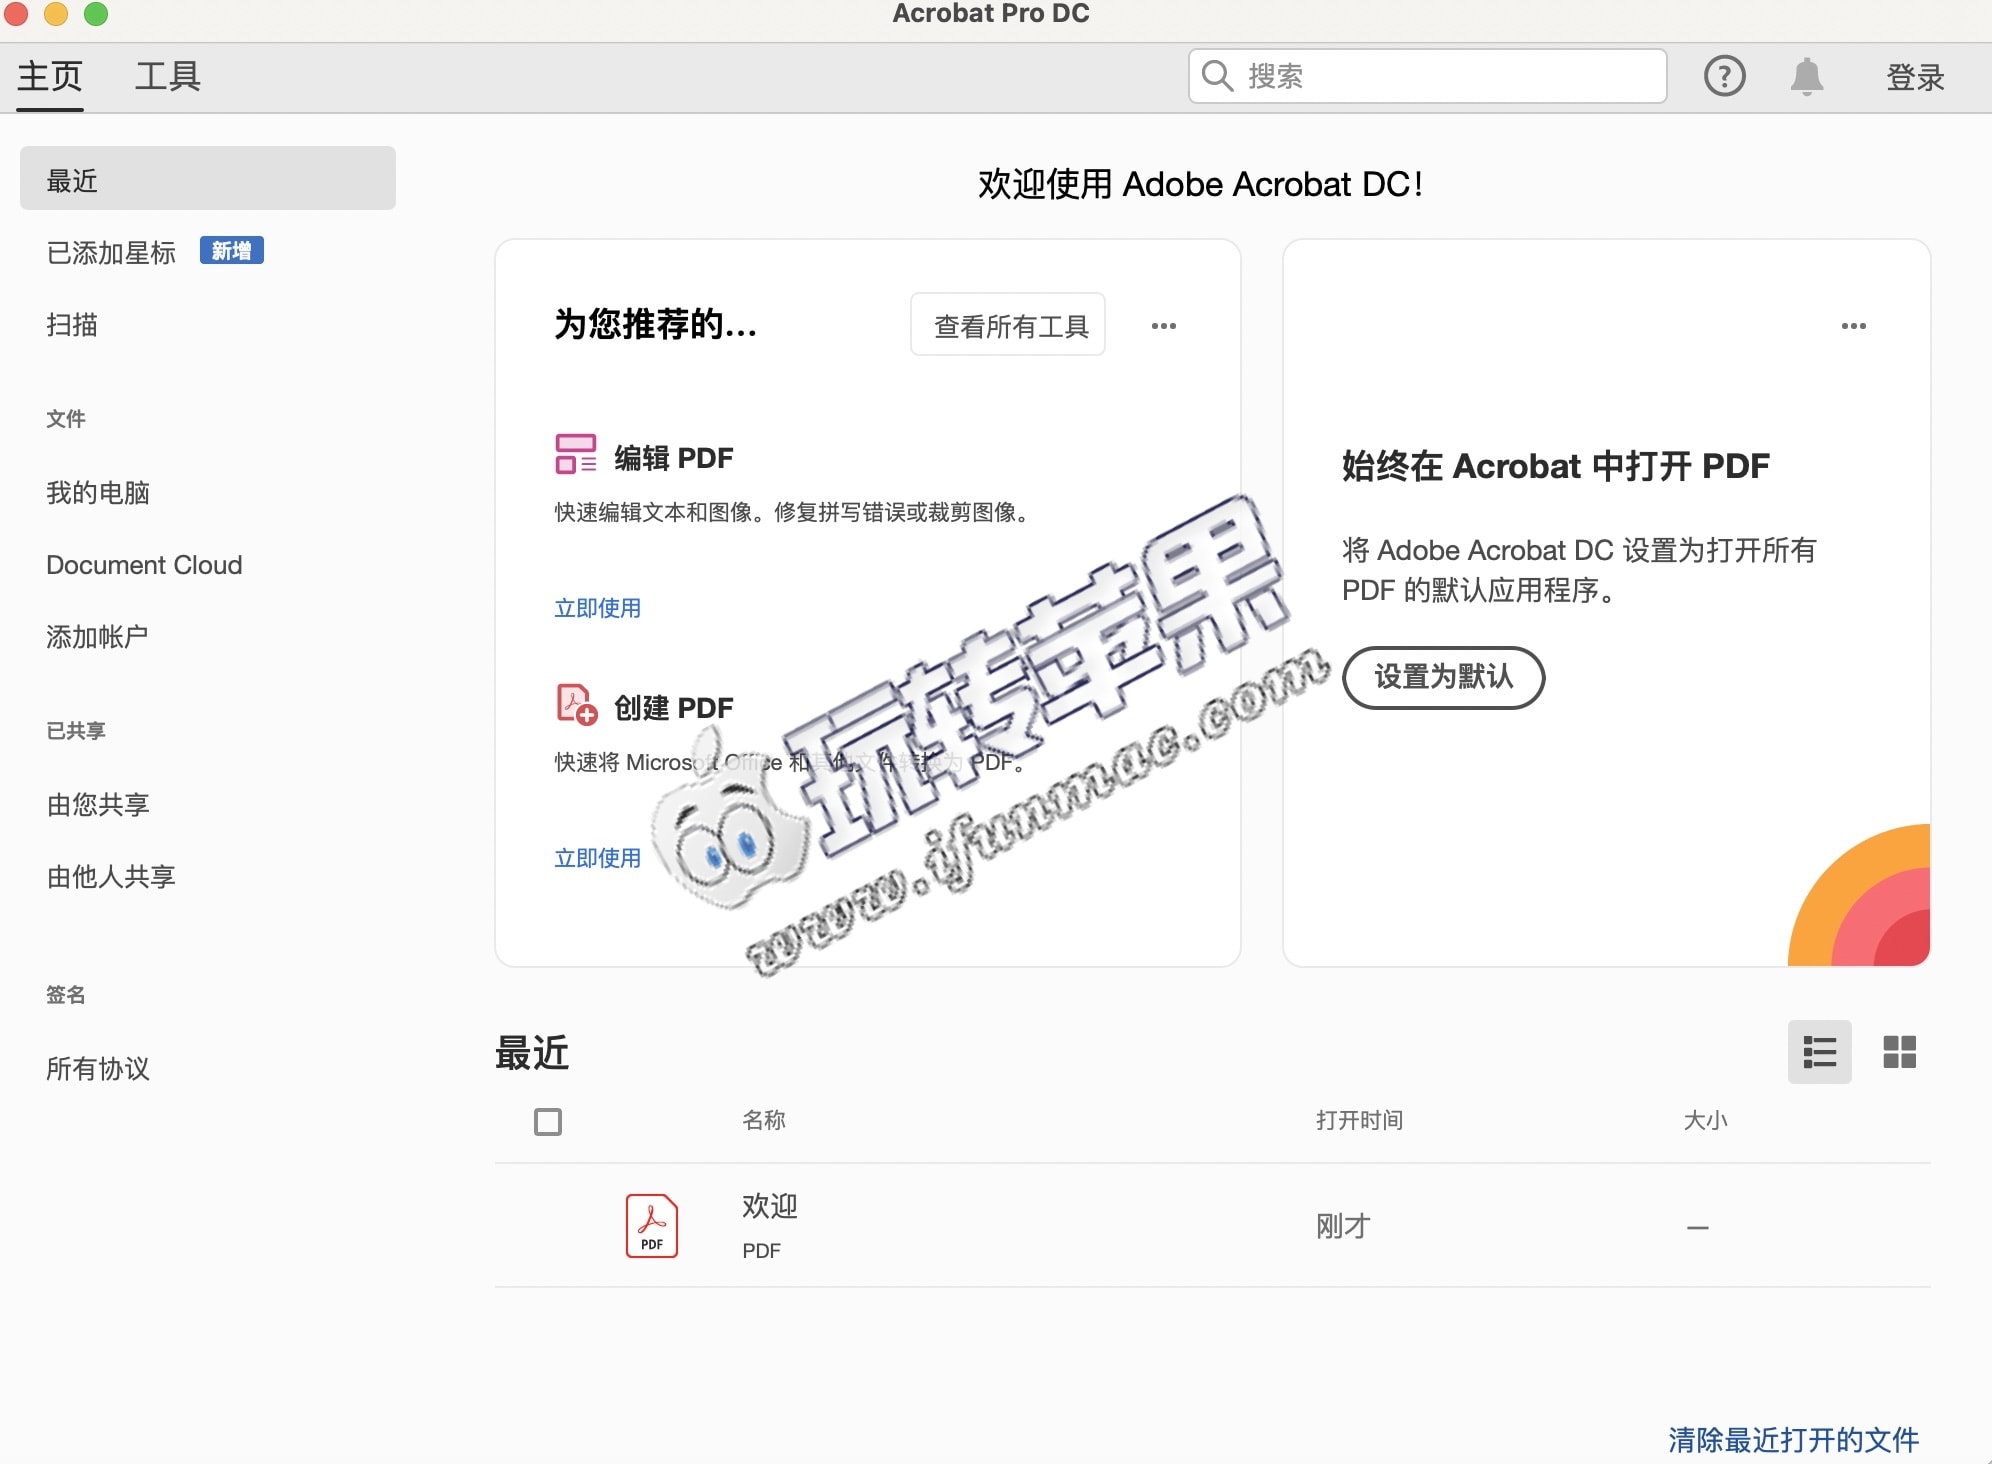
Task: Open more options on the 为您推荐的 card
Action: pyautogui.click(x=1163, y=326)
